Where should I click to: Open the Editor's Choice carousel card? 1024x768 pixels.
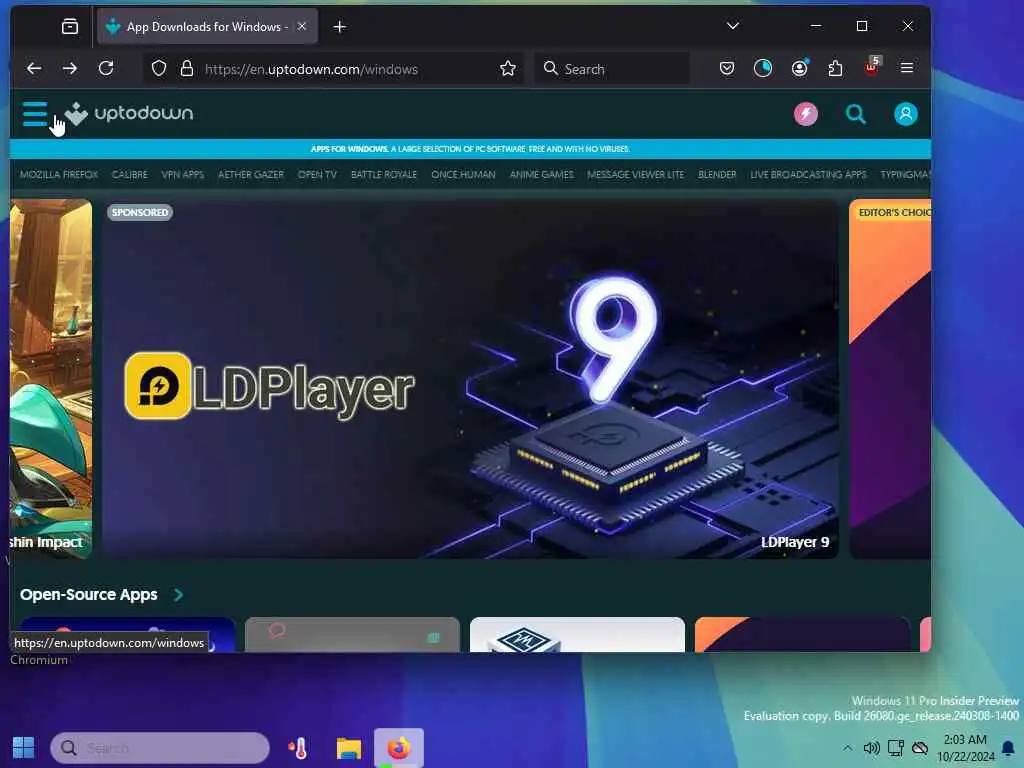(x=890, y=379)
